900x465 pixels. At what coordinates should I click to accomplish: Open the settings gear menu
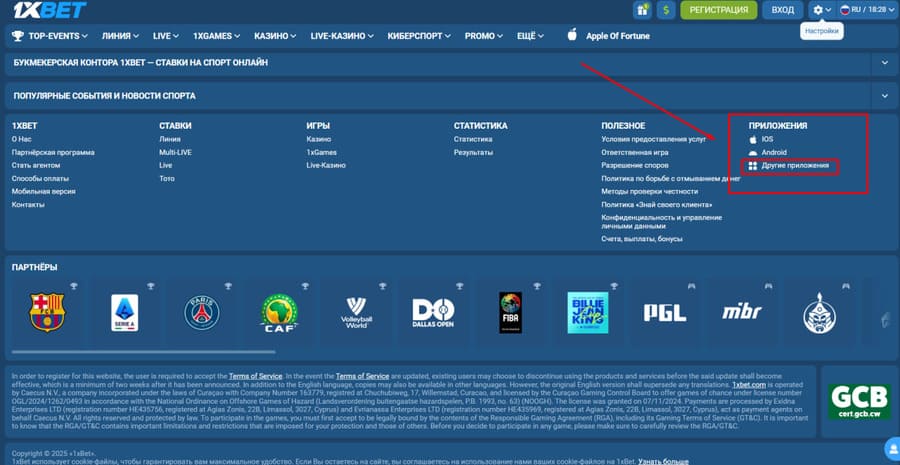pos(822,10)
